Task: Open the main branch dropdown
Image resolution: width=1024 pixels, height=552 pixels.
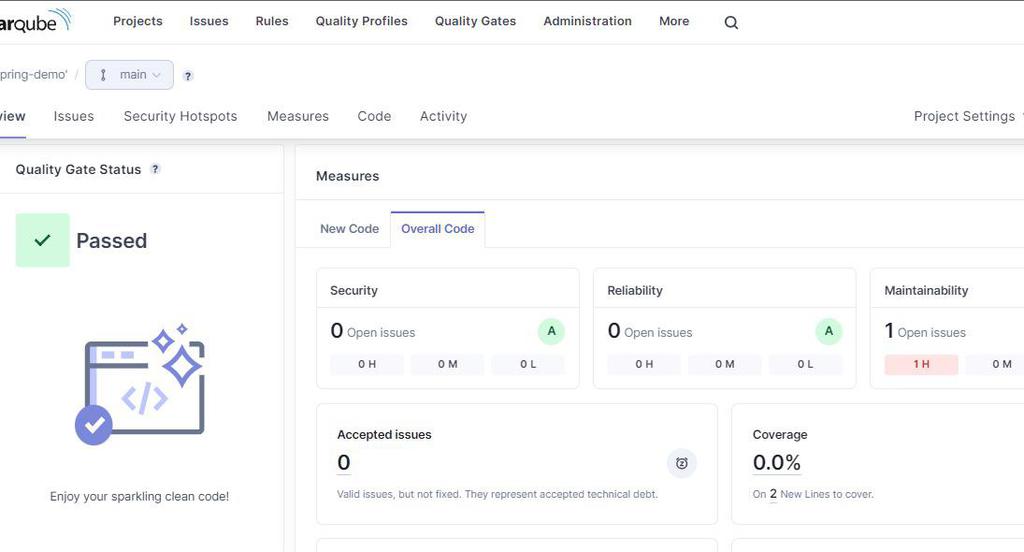Action: [130, 75]
